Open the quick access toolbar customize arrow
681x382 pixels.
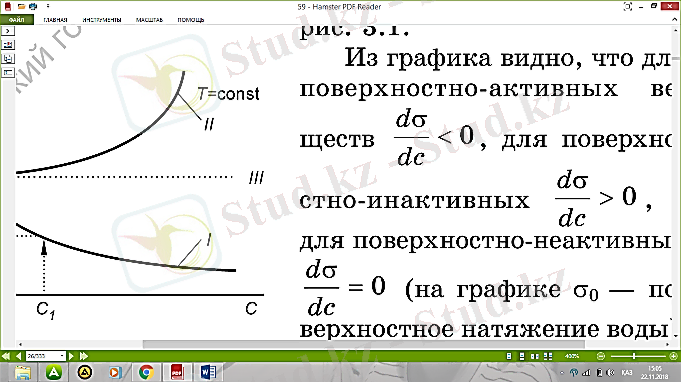coord(48,7)
